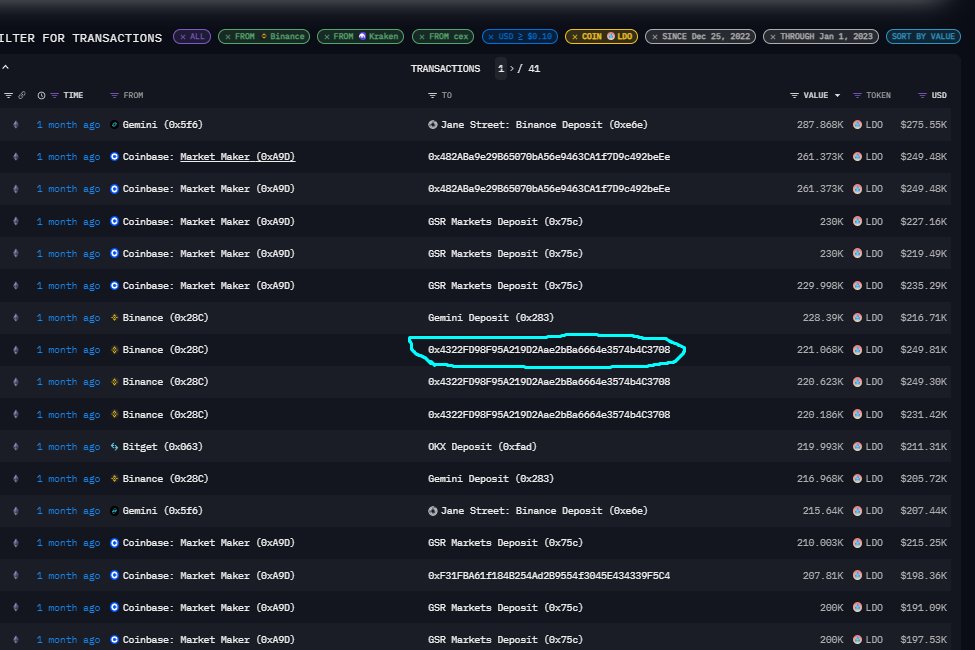Remove the FROM Kraken filter chip

[x=326, y=37]
